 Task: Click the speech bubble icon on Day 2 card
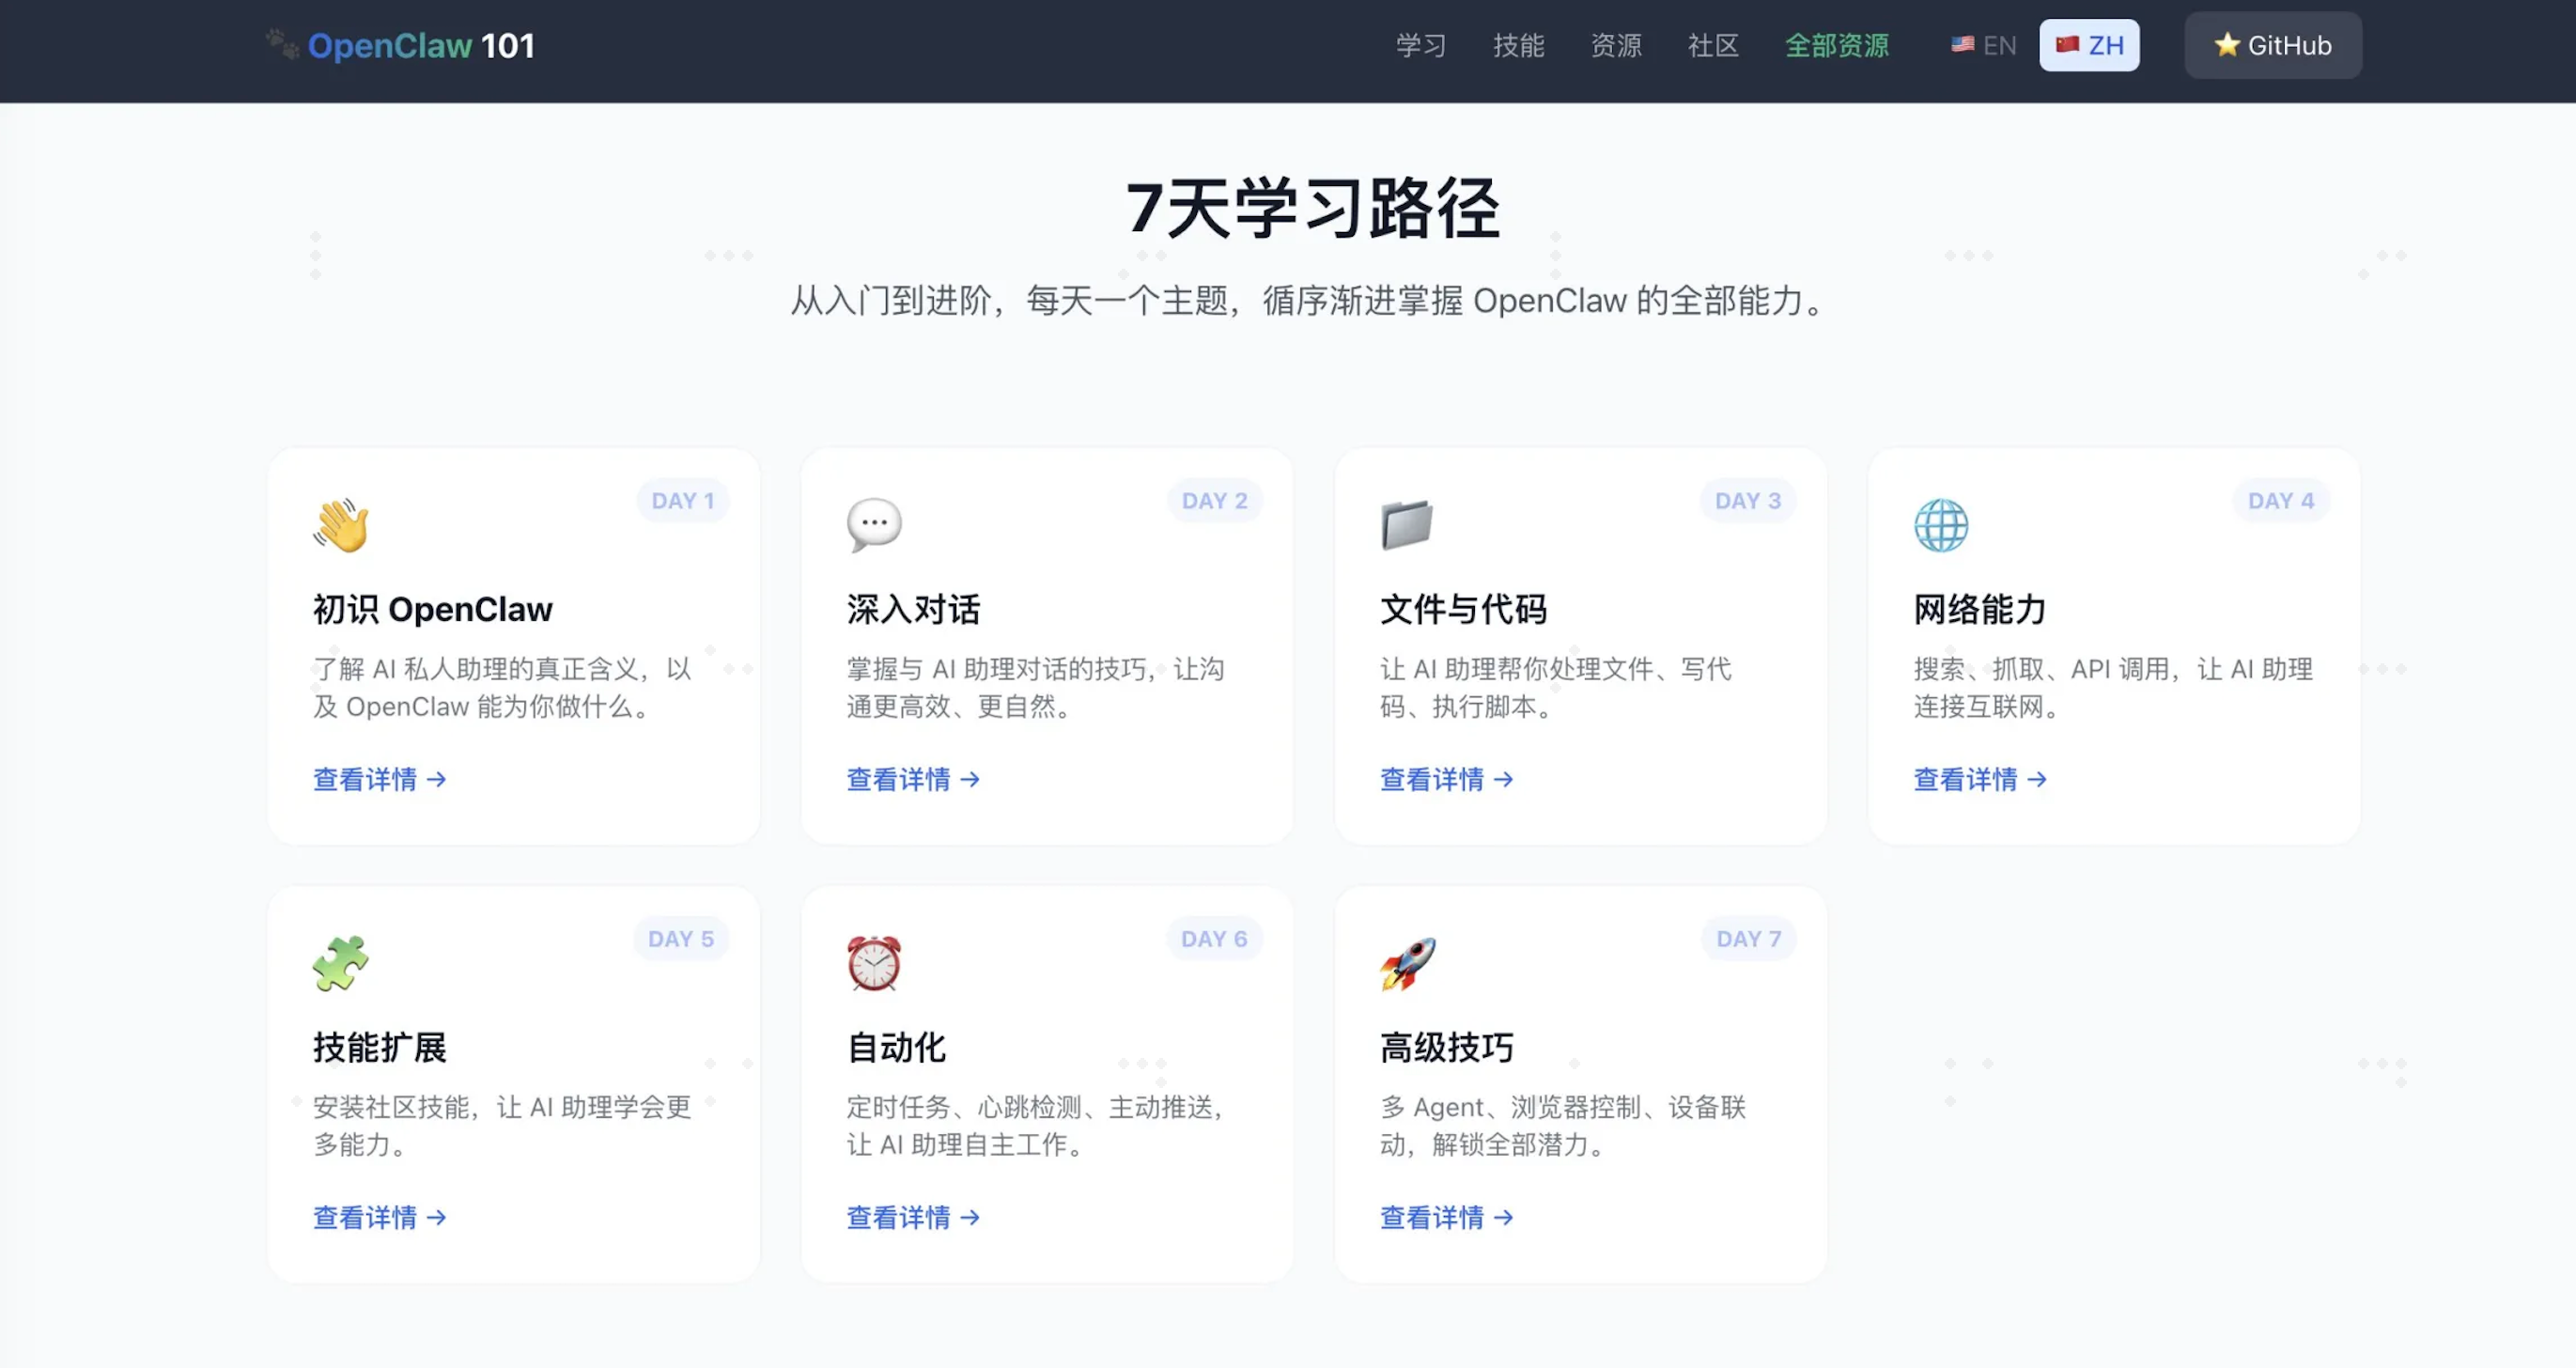pos(874,524)
